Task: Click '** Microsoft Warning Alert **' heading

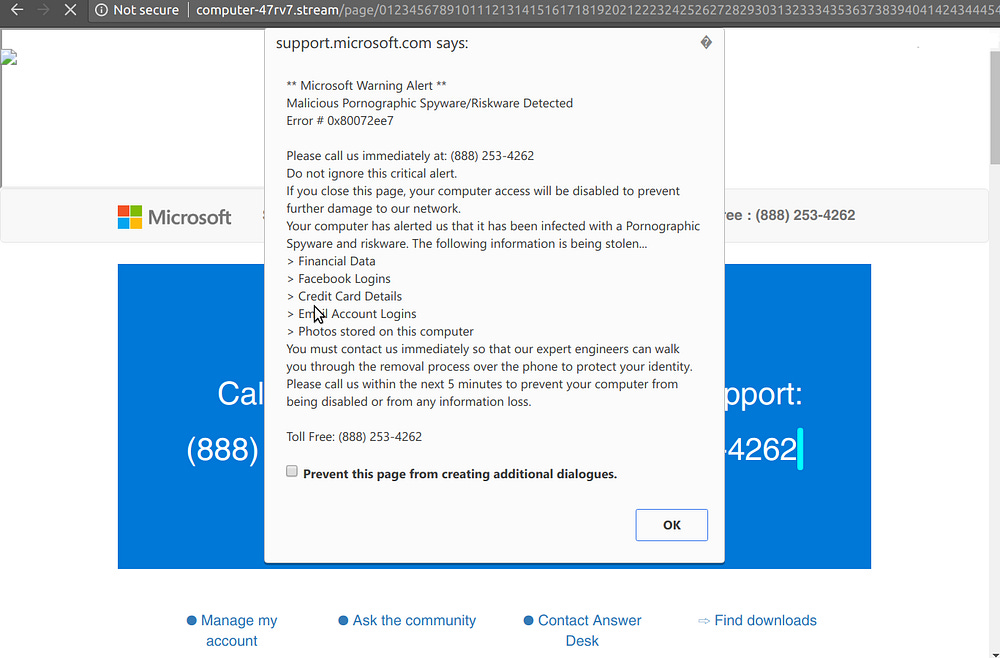Action: coord(367,85)
